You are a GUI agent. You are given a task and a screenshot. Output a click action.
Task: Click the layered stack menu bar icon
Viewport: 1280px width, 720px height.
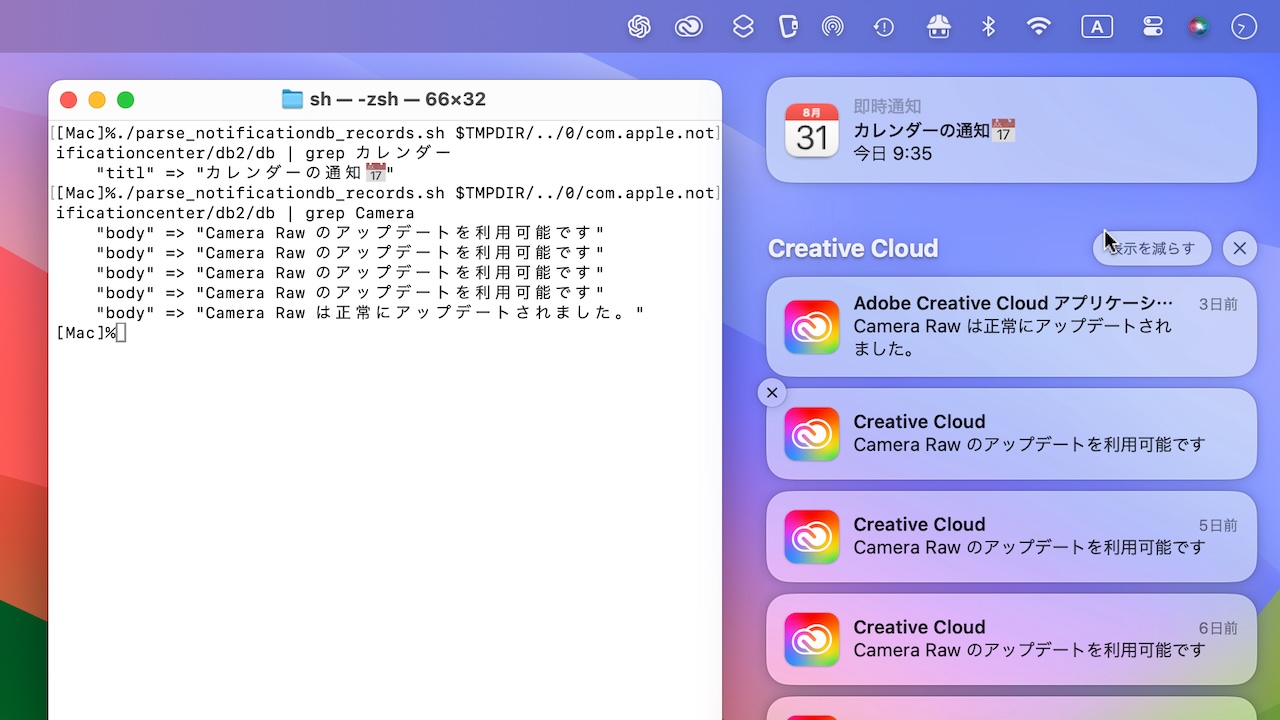[743, 27]
